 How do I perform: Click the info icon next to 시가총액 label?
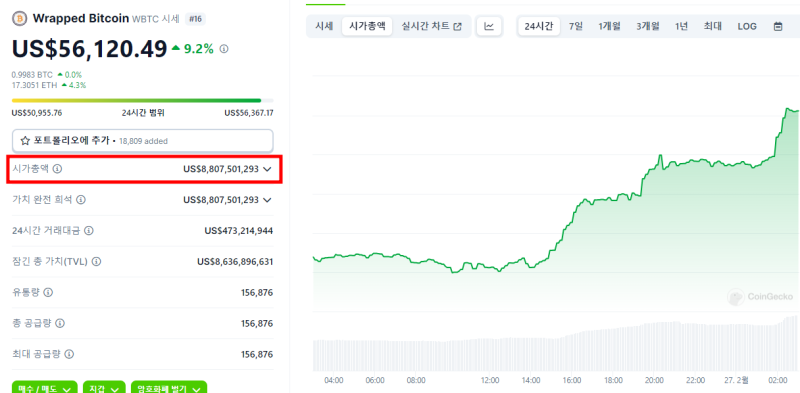click(x=58, y=168)
